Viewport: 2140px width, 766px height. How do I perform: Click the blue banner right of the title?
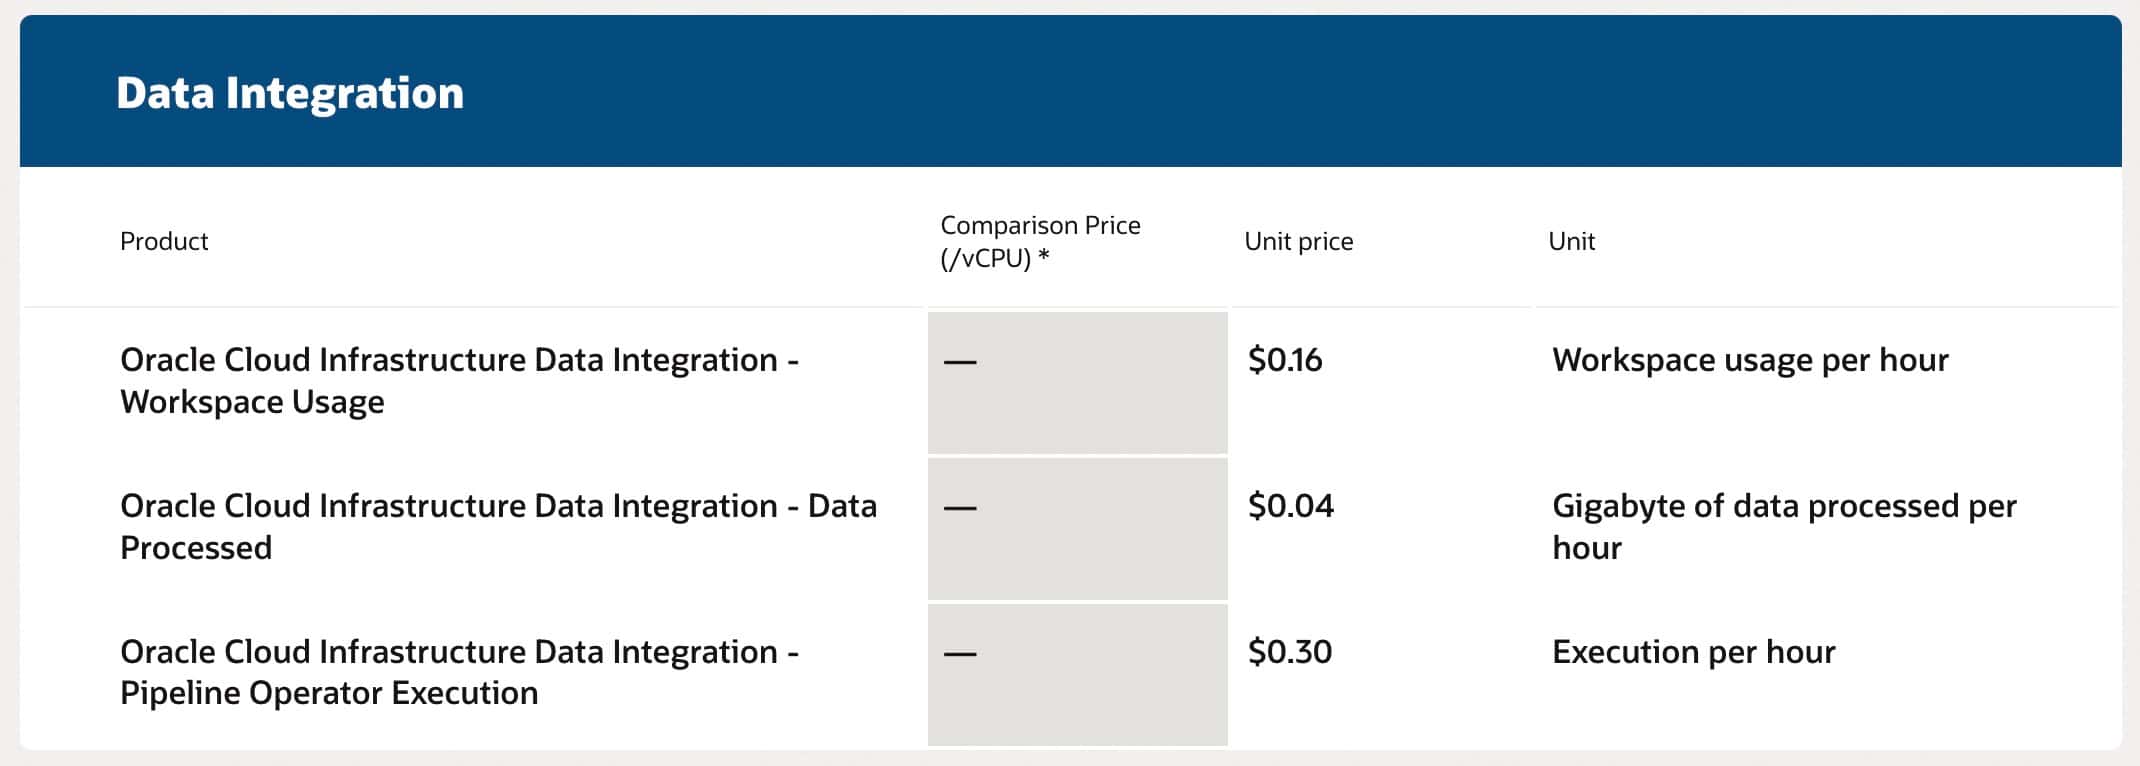click(1300, 92)
